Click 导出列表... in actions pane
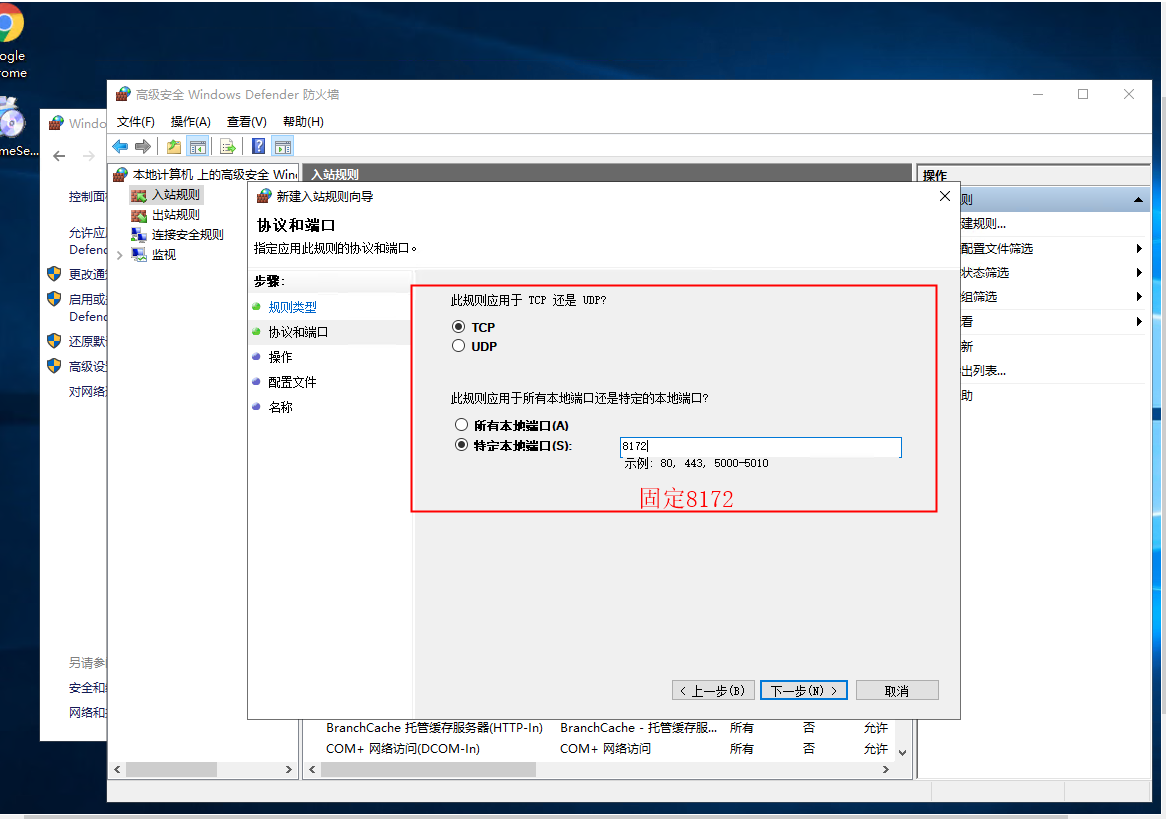 [983, 370]
